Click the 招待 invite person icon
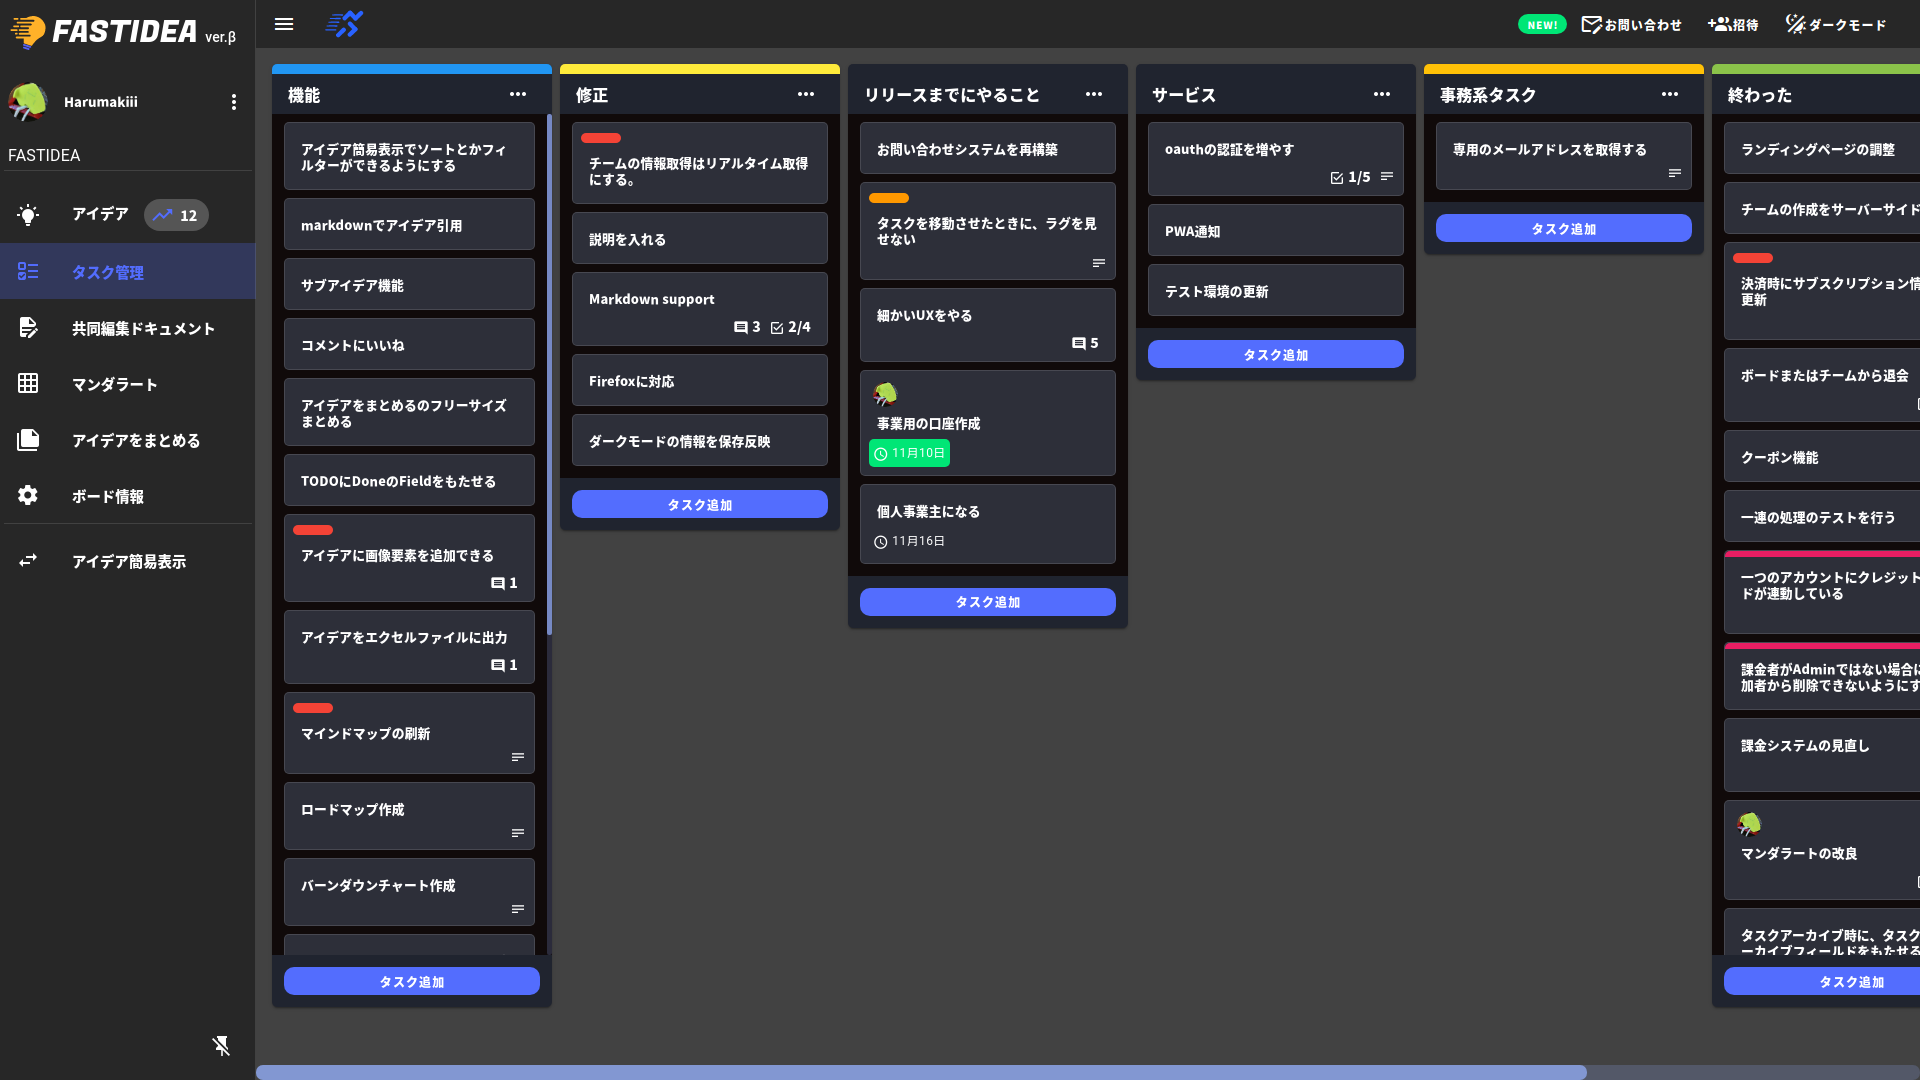The height and width of the screenshot is (1080, 1920). (x=1719, y=24)
